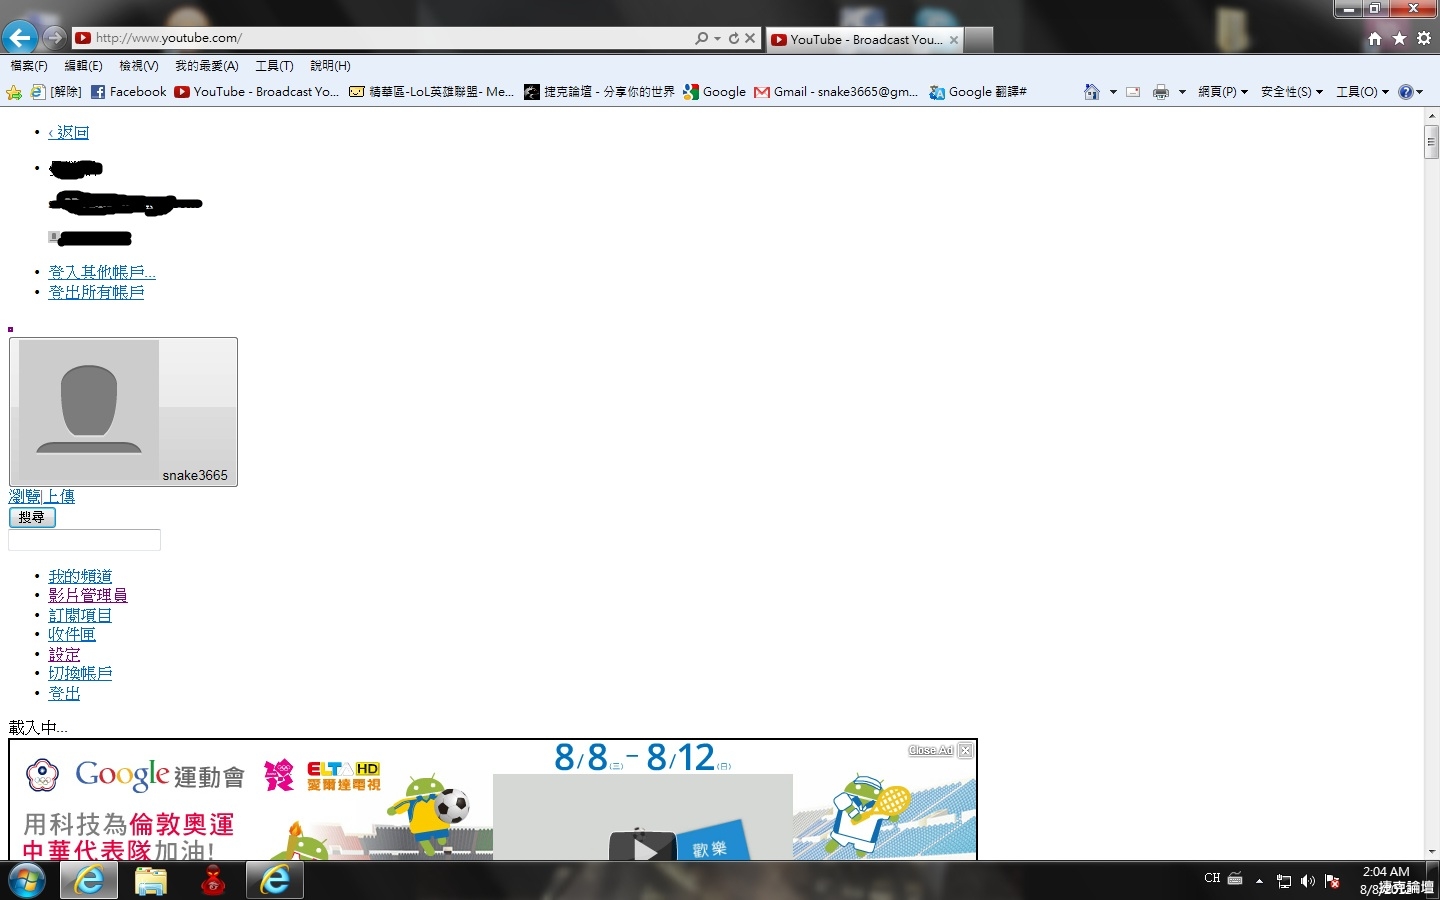The height and width of the screenshot is (900, 1440).
Task: Click the 登出所有帳戶 link
Action: coord(96,292)
